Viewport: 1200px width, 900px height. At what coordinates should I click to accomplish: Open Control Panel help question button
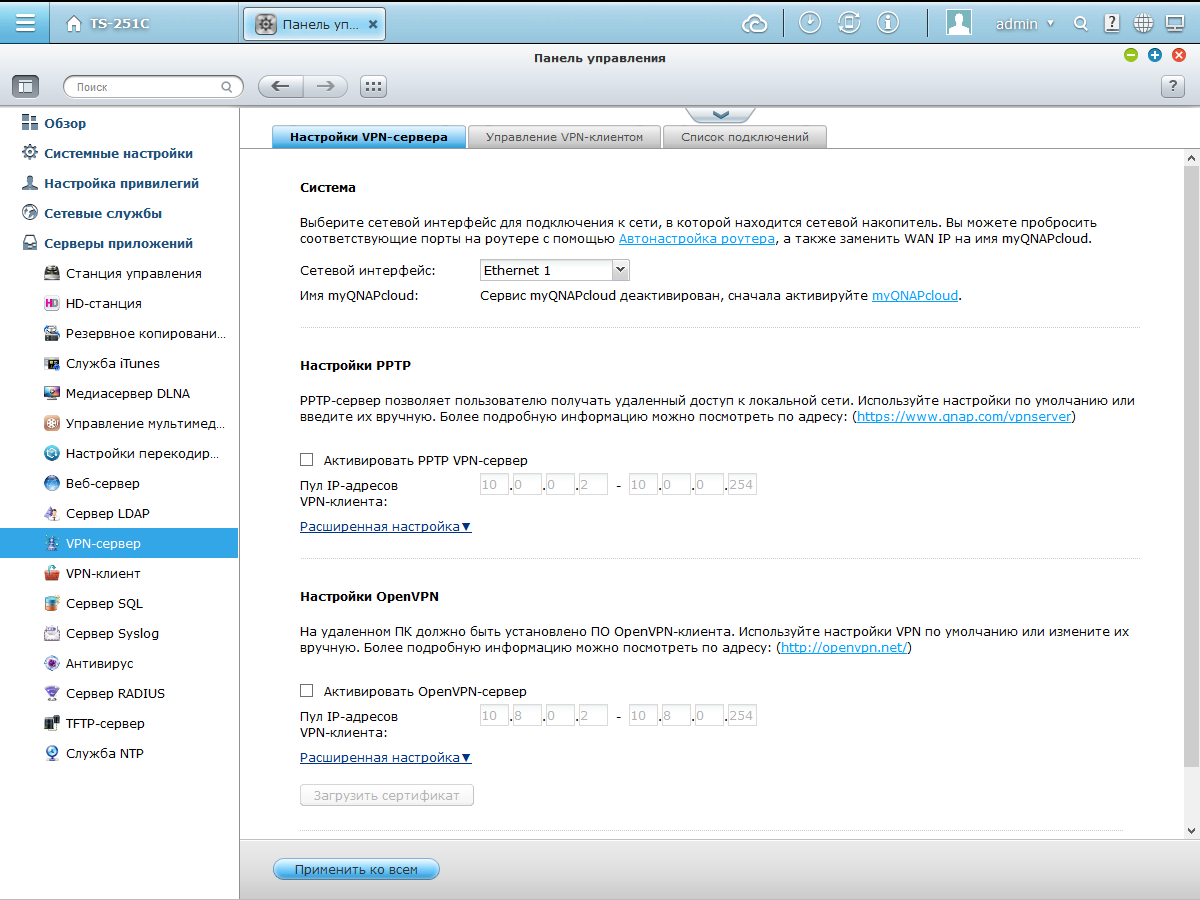click(x=1173, y=87)
